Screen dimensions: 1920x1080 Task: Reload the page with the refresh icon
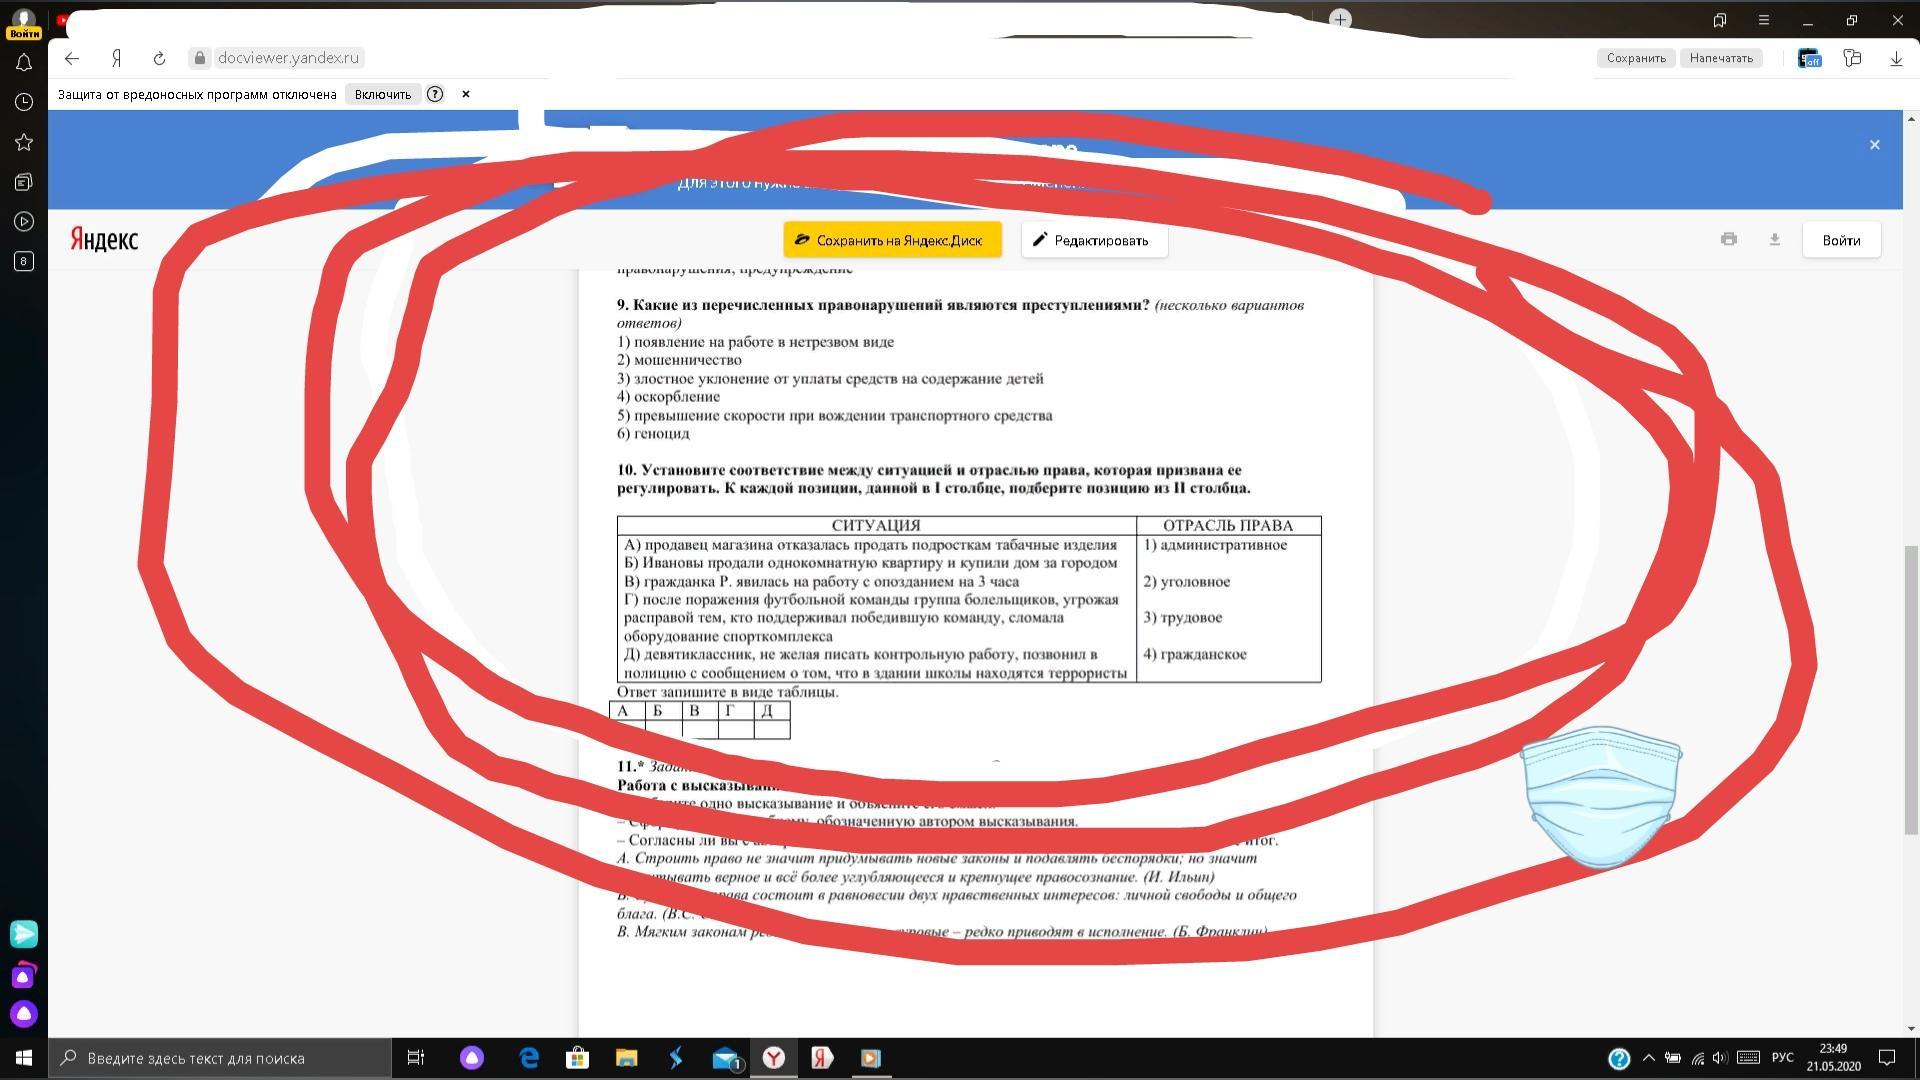(159, 58)
